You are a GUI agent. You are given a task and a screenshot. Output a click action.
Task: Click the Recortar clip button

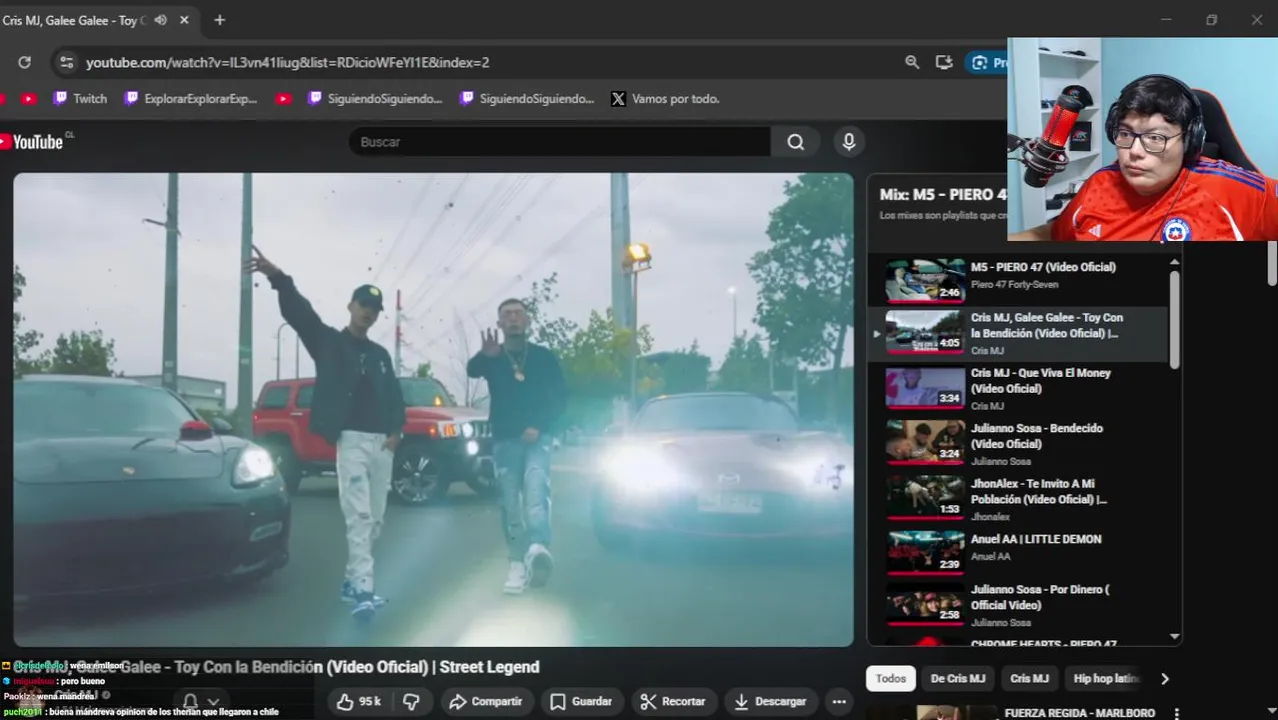(673, 702)
